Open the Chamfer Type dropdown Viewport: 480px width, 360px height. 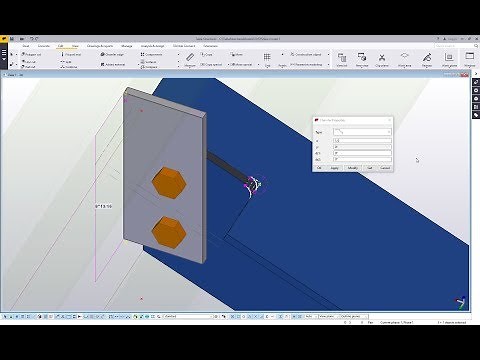pyautogui.click(x=362, y=132)
